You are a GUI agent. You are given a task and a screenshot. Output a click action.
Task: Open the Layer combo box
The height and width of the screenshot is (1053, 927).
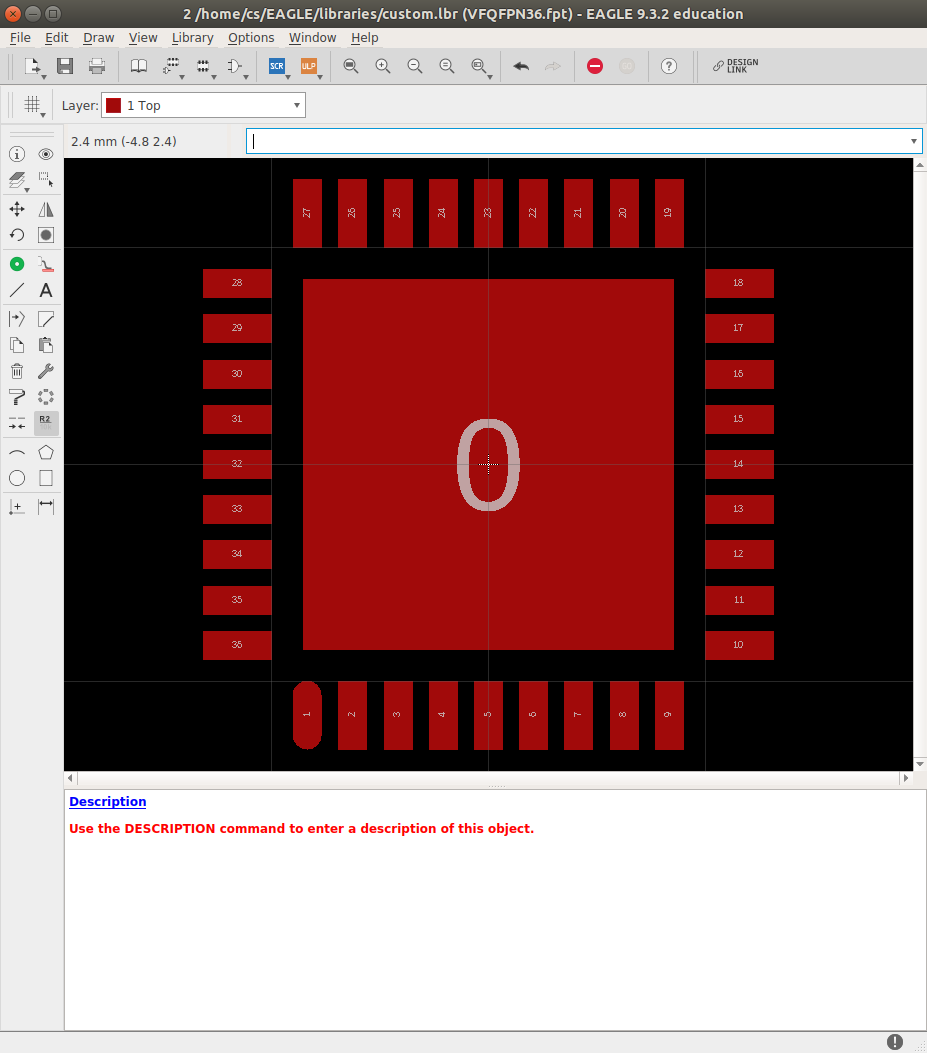[x=204, y=105]
